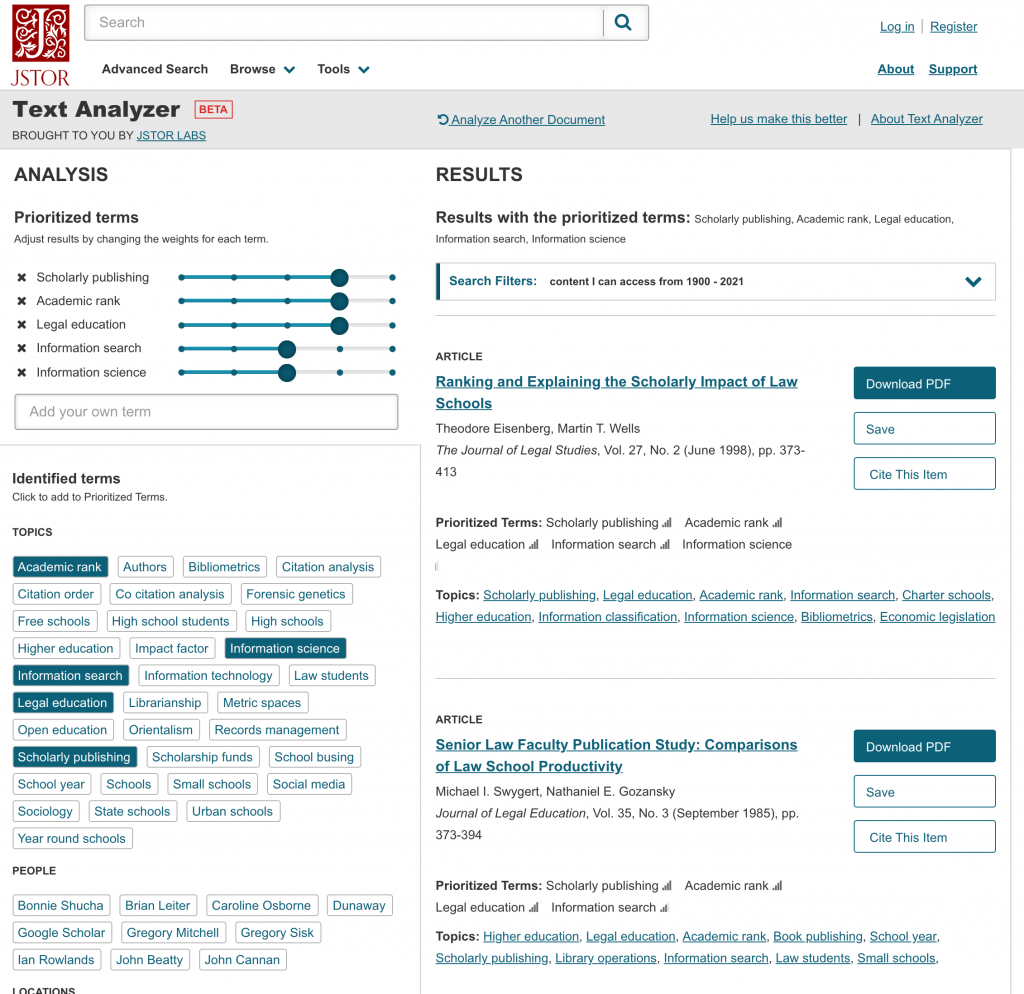1024x994 pixels.
Task: Click Economic legislation topic link
Action: click(x=937, y=617)
